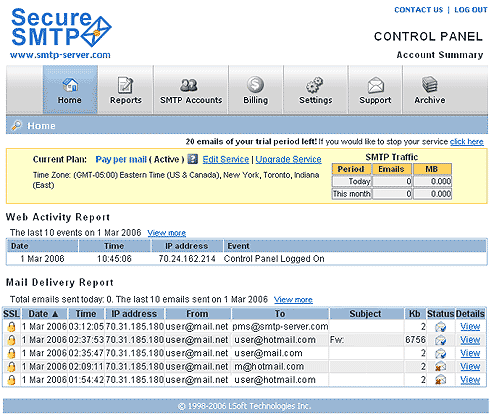Click the LOG OUT link
494x419 pixels.
[471, 10]
